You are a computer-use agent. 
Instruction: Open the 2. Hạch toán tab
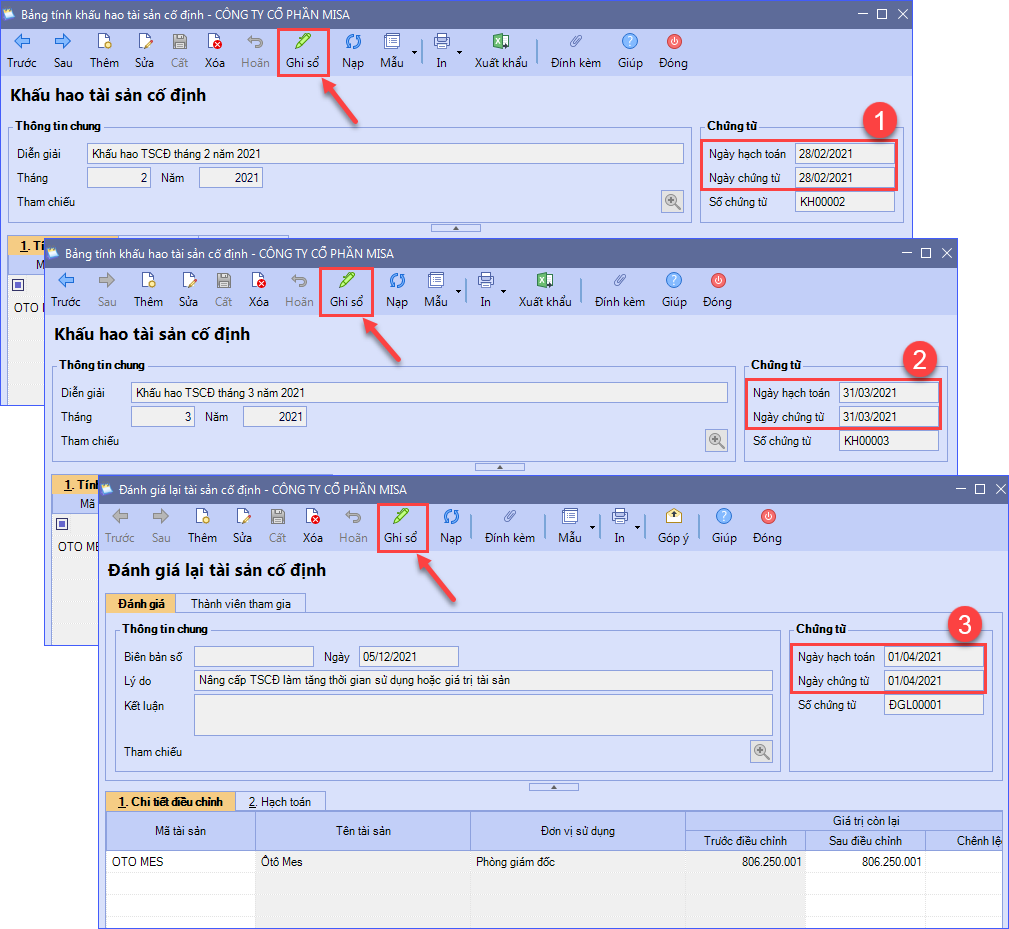tap(280, 801)
